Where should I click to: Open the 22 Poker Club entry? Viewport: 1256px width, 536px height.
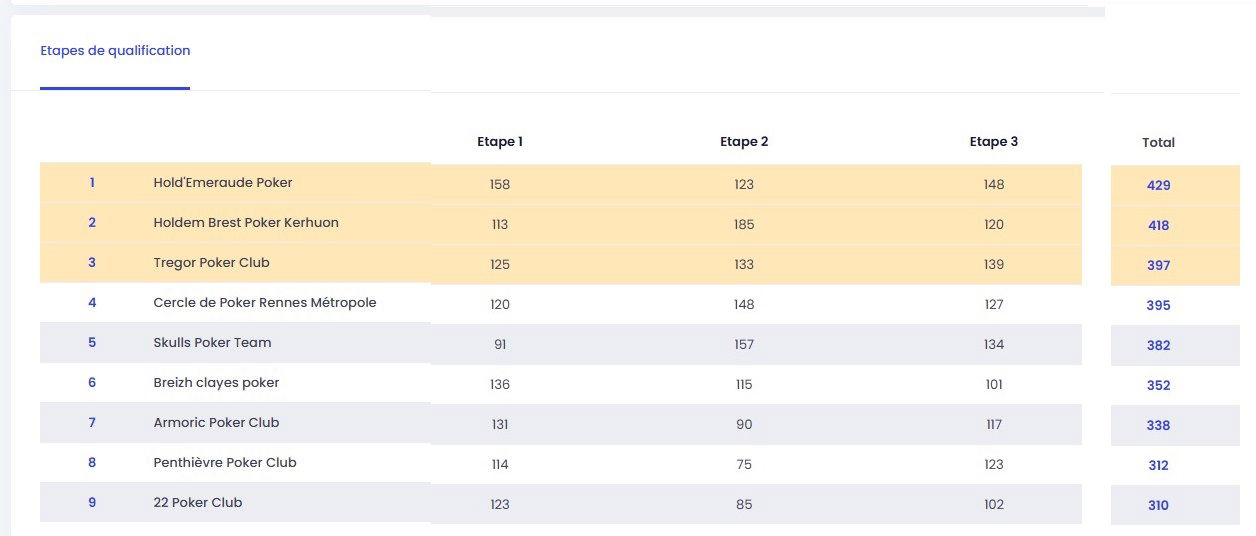198,503
